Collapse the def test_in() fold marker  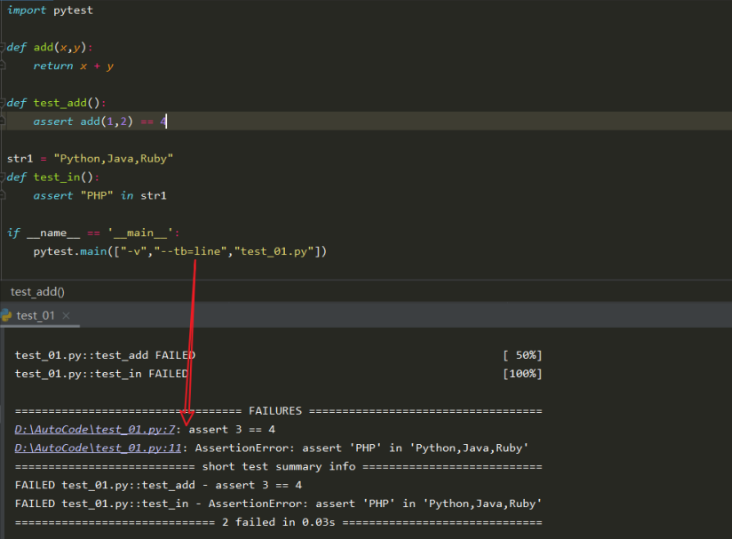pos(2,177)
